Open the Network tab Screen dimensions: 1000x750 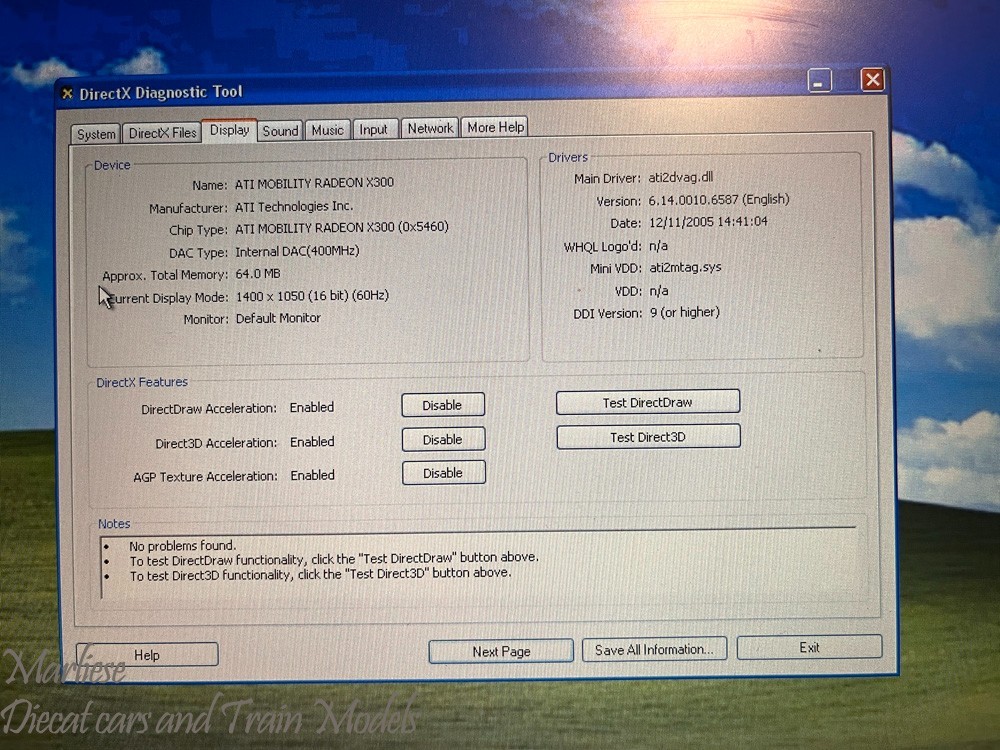[430, 128]
